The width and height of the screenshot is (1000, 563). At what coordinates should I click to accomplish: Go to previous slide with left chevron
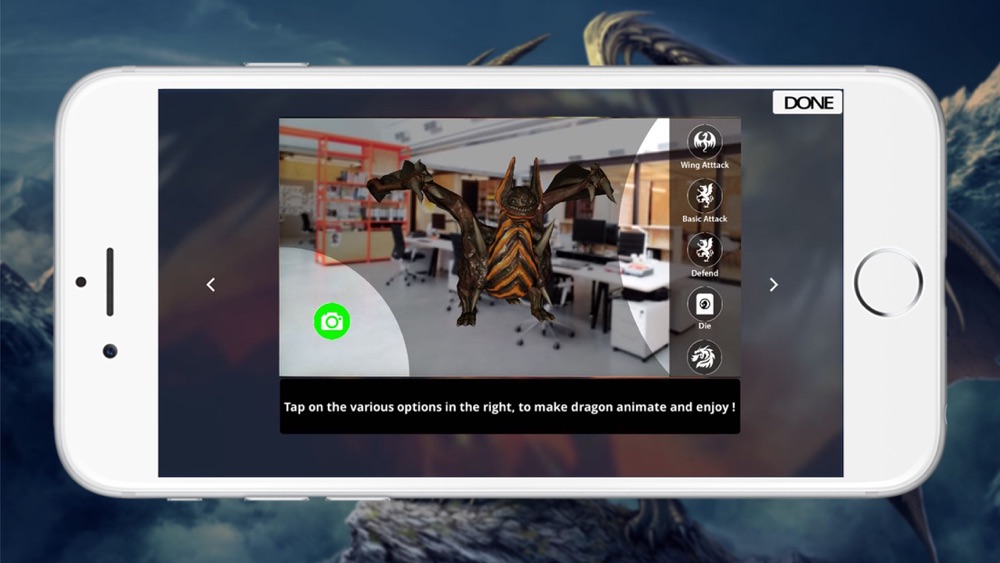pos(210,284)
